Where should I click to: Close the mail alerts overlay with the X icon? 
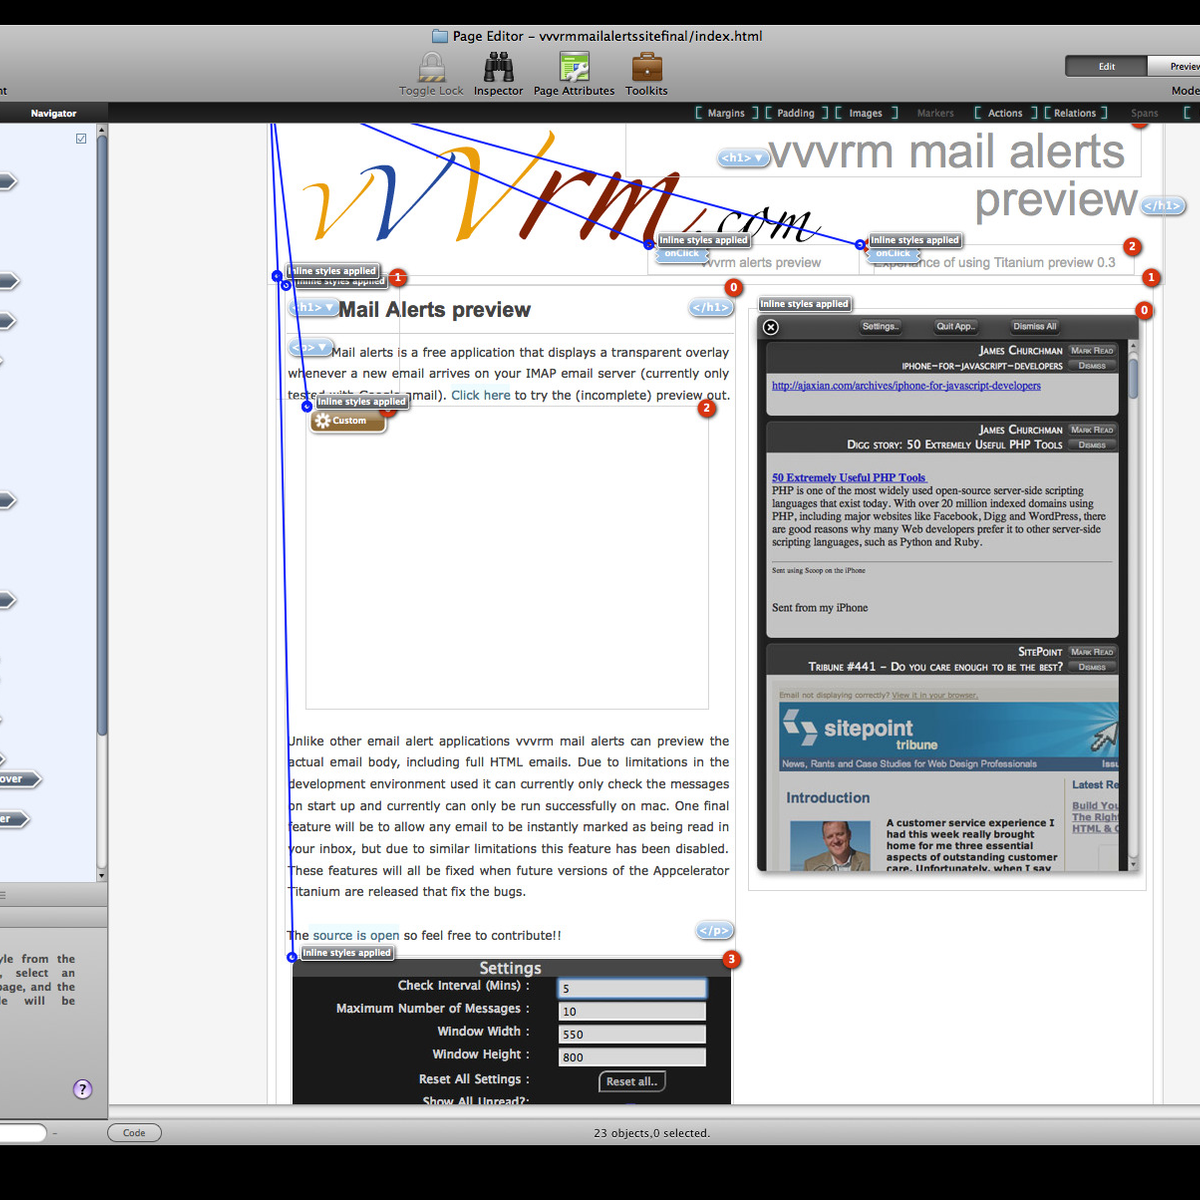pyautogui.click(x=770, y=327)
